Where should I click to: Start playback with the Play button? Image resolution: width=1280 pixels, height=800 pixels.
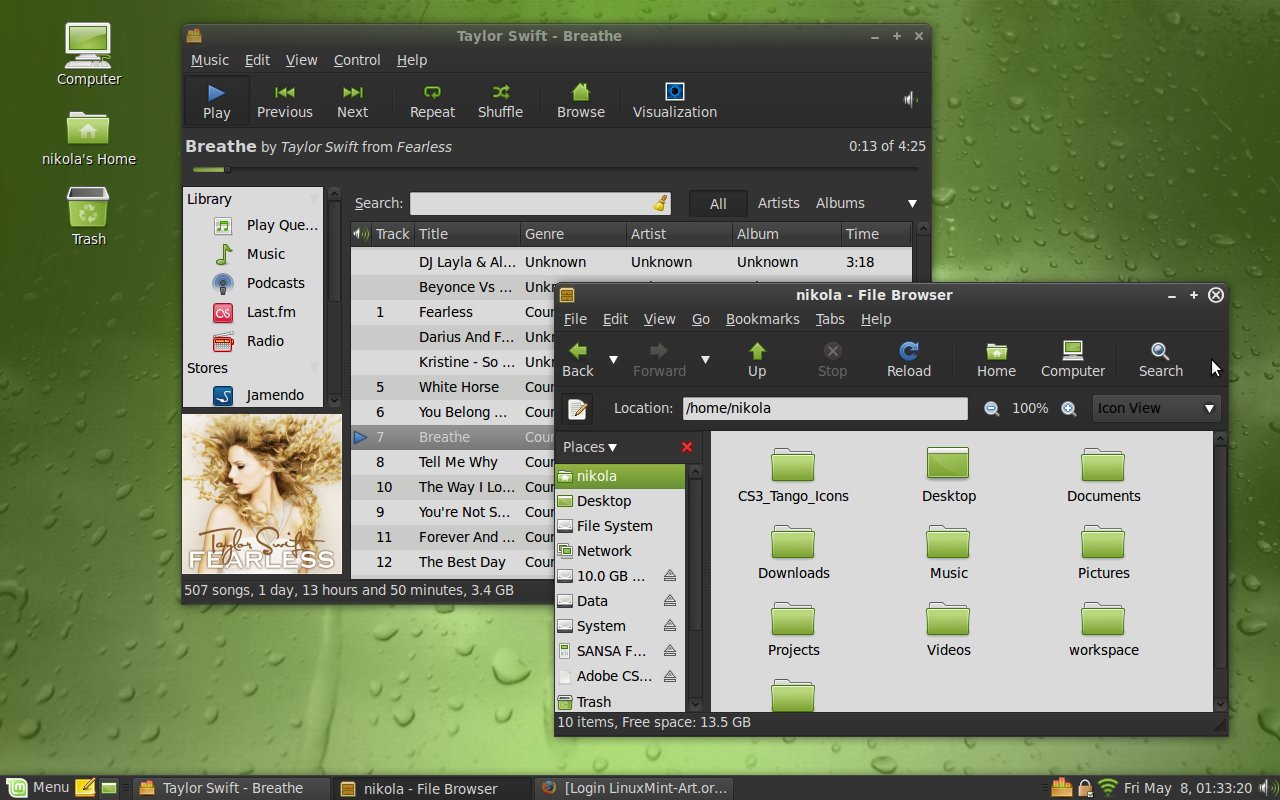point(216,102)
